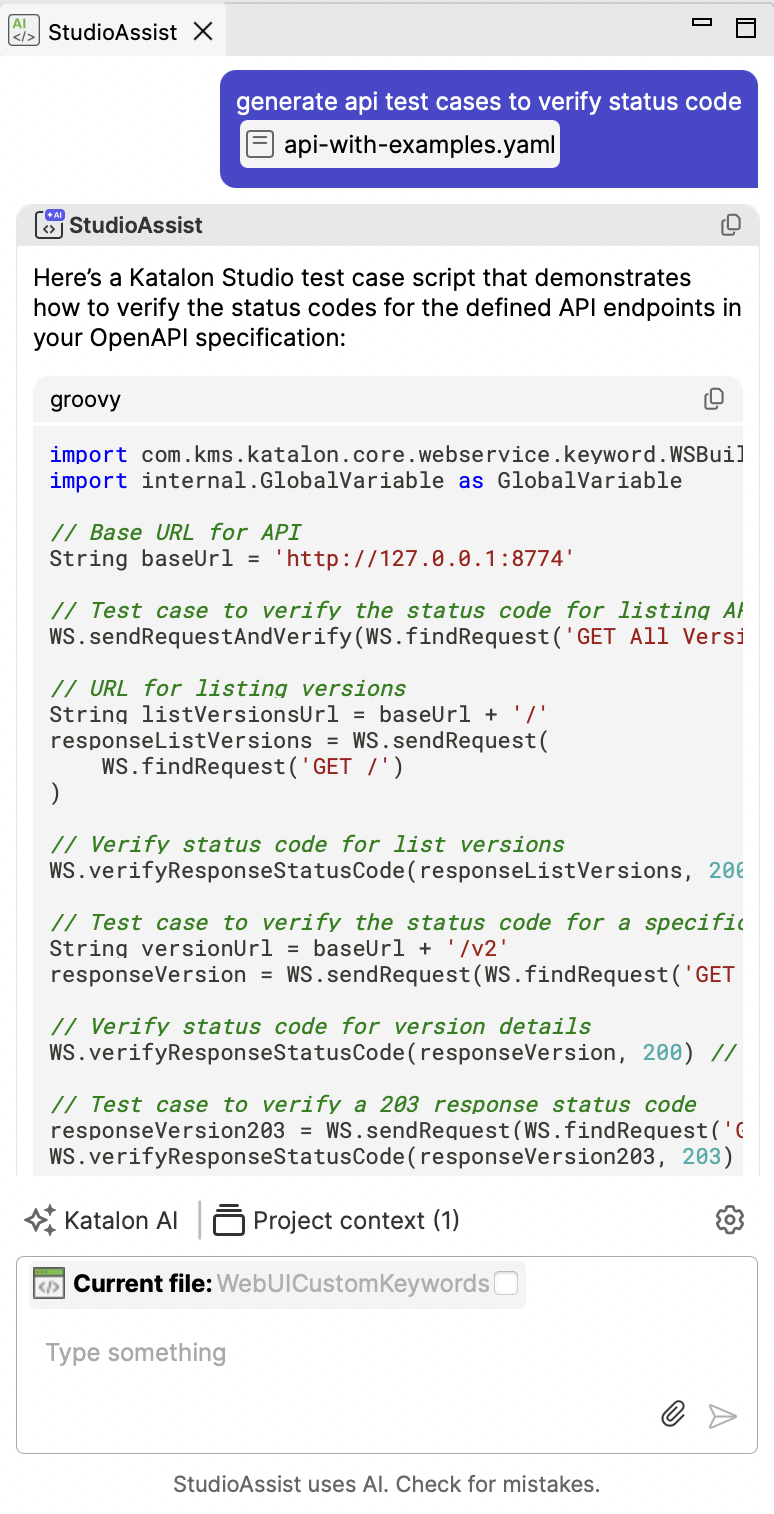
Task: Click the Current file code icon
Action: tap(49, 1283)
